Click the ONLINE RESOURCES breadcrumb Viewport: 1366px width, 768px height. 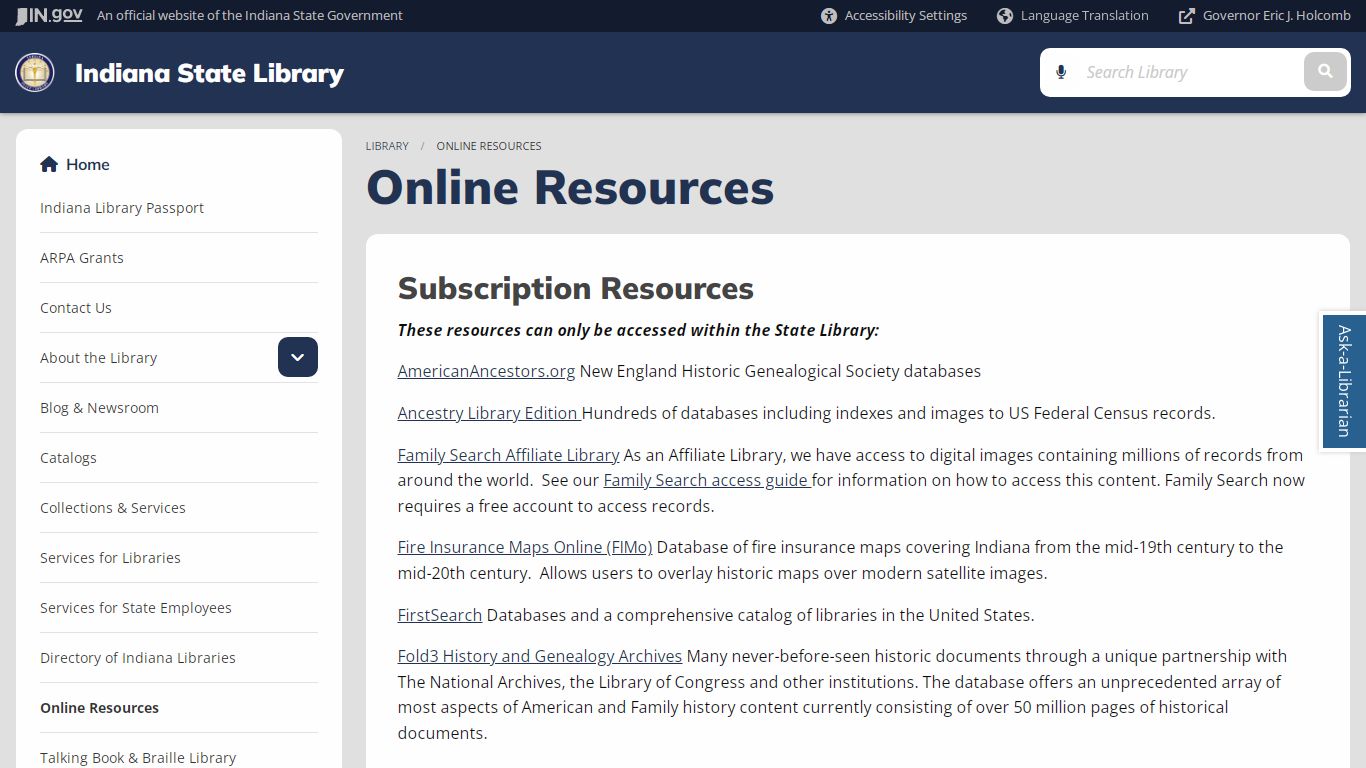tap(489, 146)
